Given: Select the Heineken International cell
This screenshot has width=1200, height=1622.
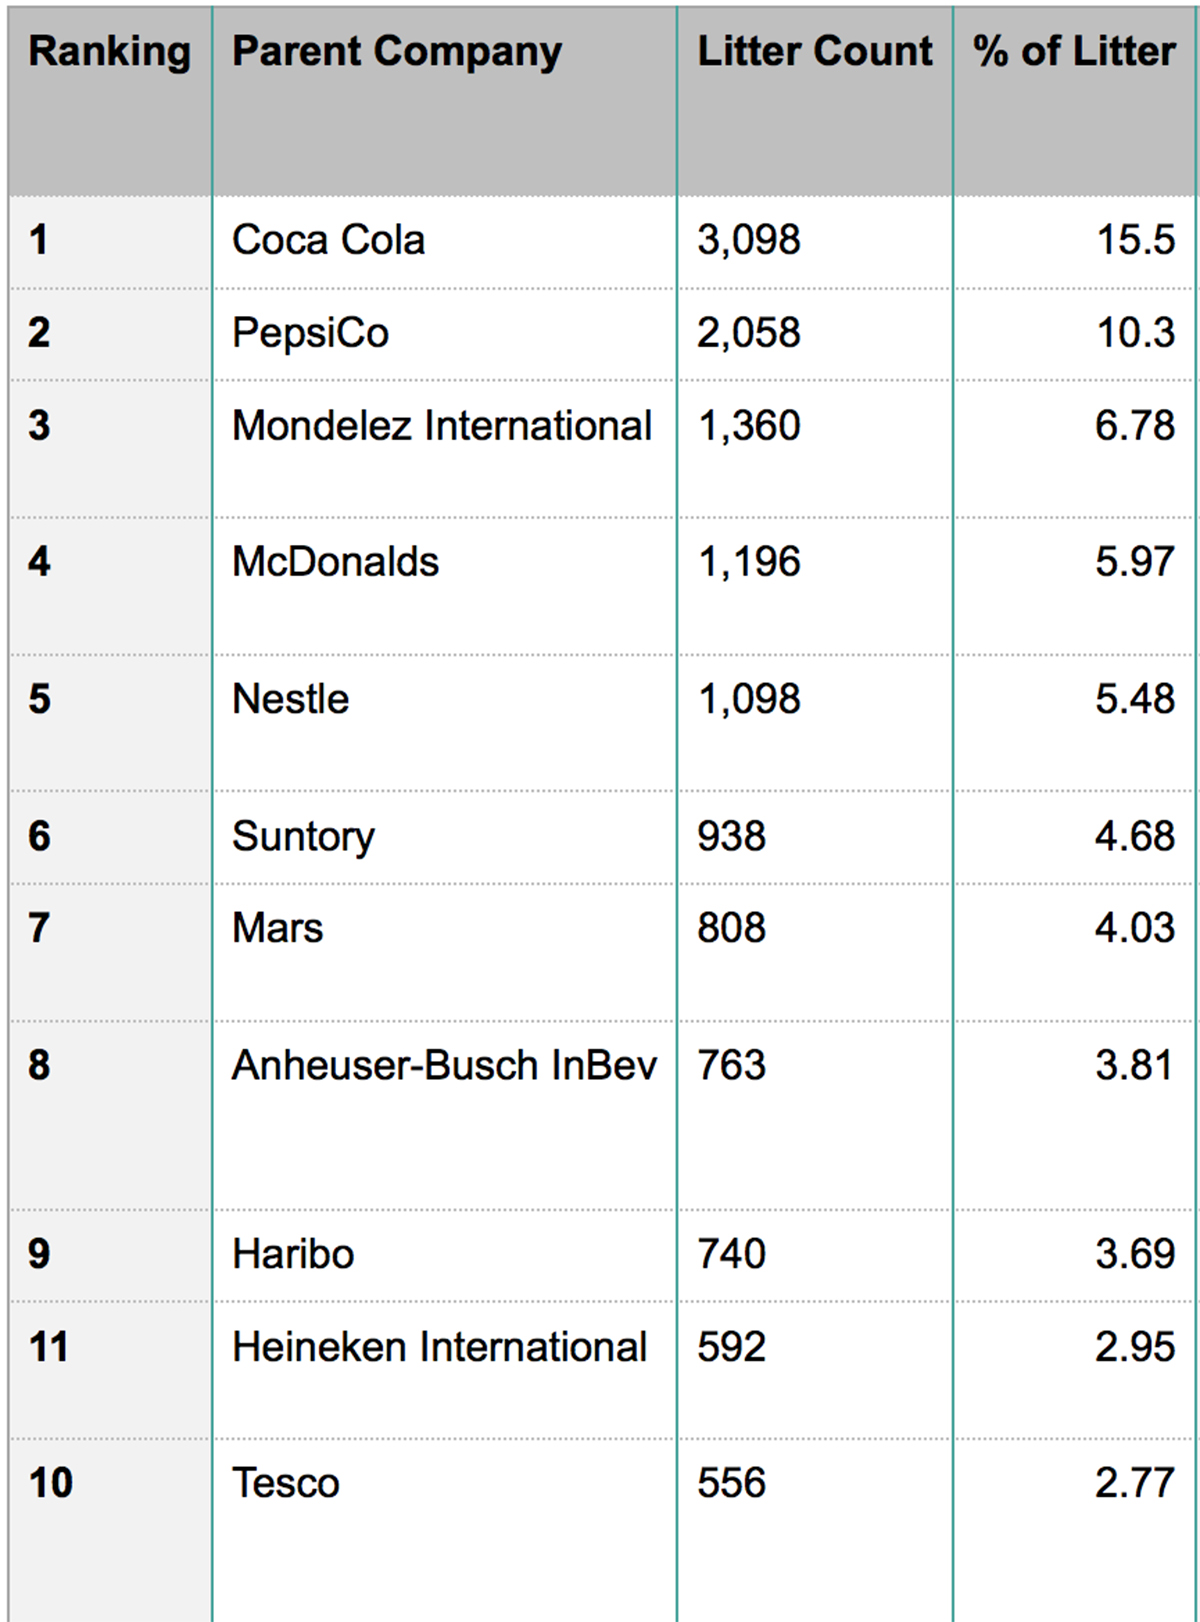Looking at the screenshot, I should click(x=439, y=1348).
